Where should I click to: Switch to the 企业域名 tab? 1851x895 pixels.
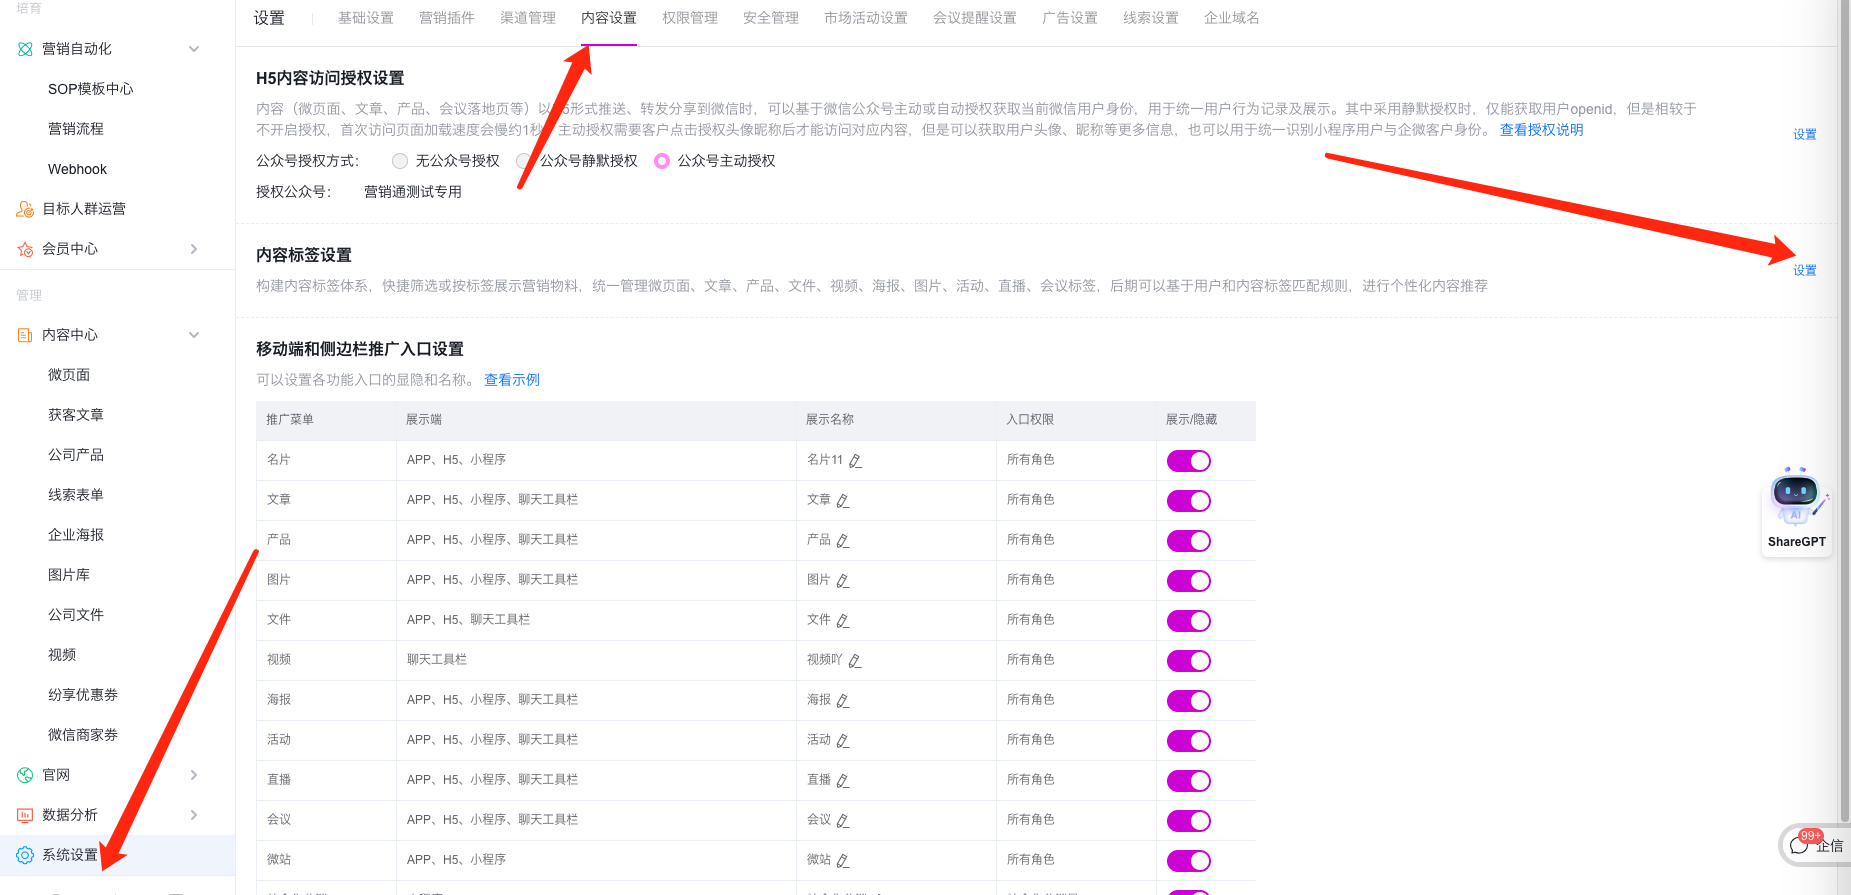coord(1232,18)
